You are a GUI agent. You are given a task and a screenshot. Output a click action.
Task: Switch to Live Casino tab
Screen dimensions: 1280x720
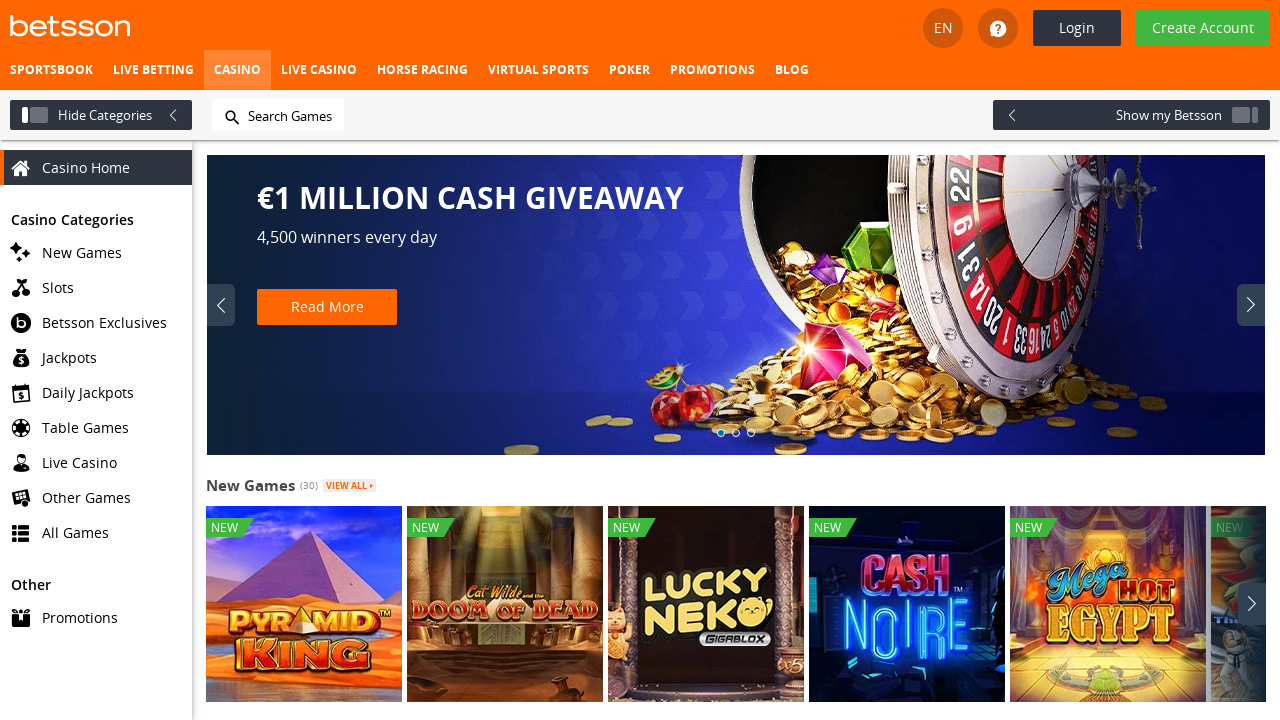[319, 70]
